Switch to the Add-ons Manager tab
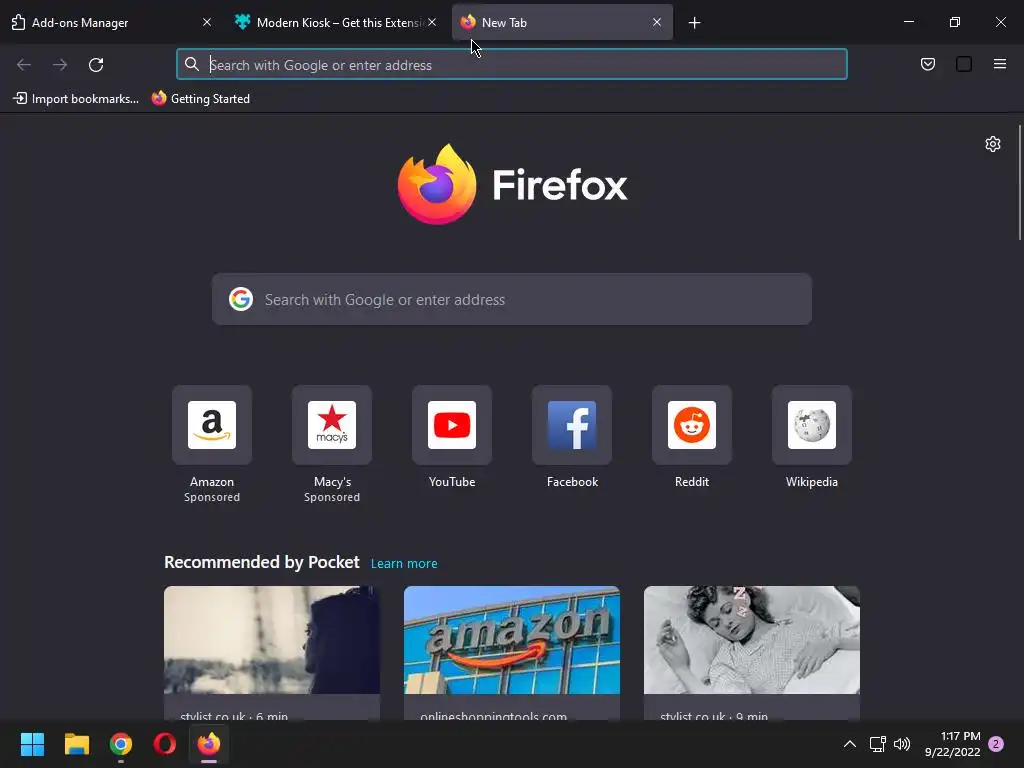Screen dimensions: 1024x768 pyautogui.click(x=111, y=23)
